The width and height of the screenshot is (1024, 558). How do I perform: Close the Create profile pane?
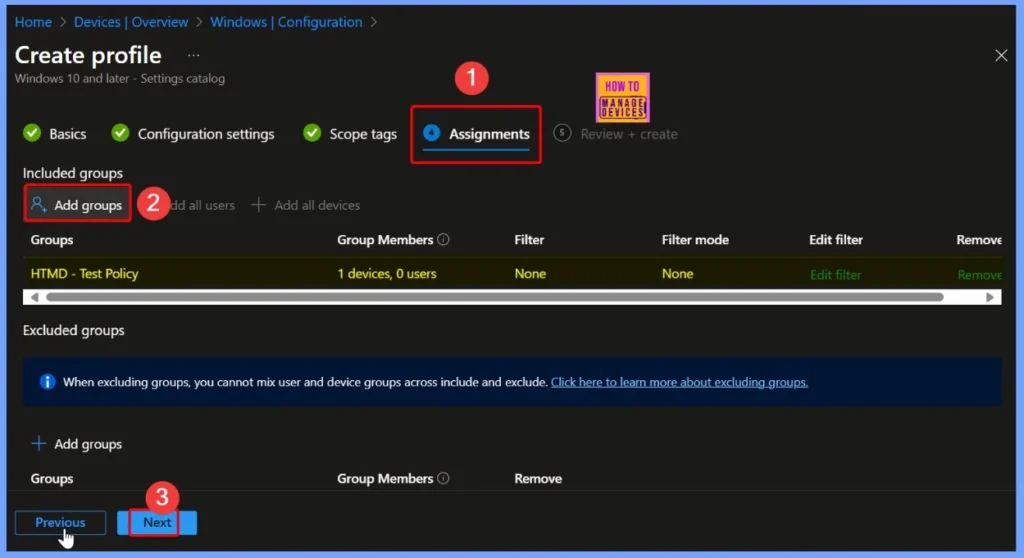click(x=1001, y=56)
